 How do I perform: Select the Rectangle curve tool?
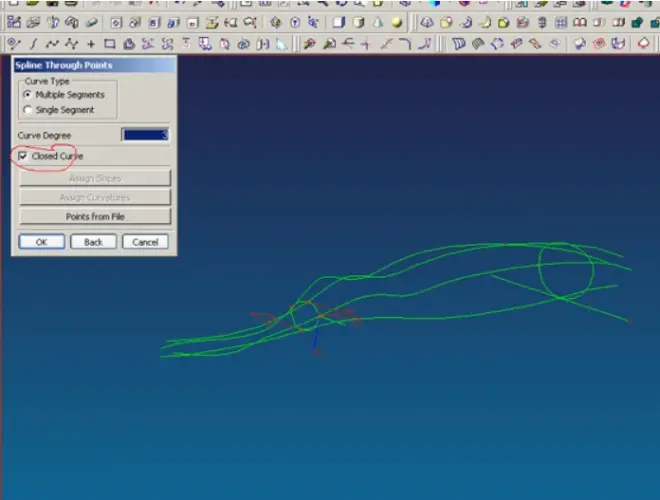[109, 43]
